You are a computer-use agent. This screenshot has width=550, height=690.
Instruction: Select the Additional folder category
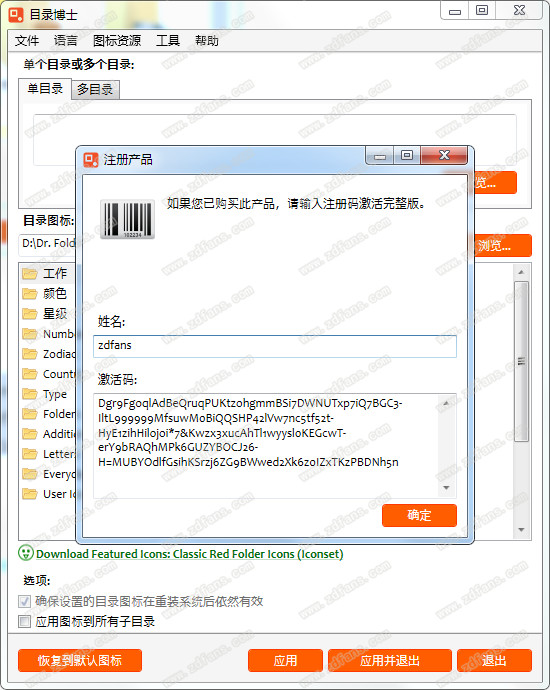(48, 434)
